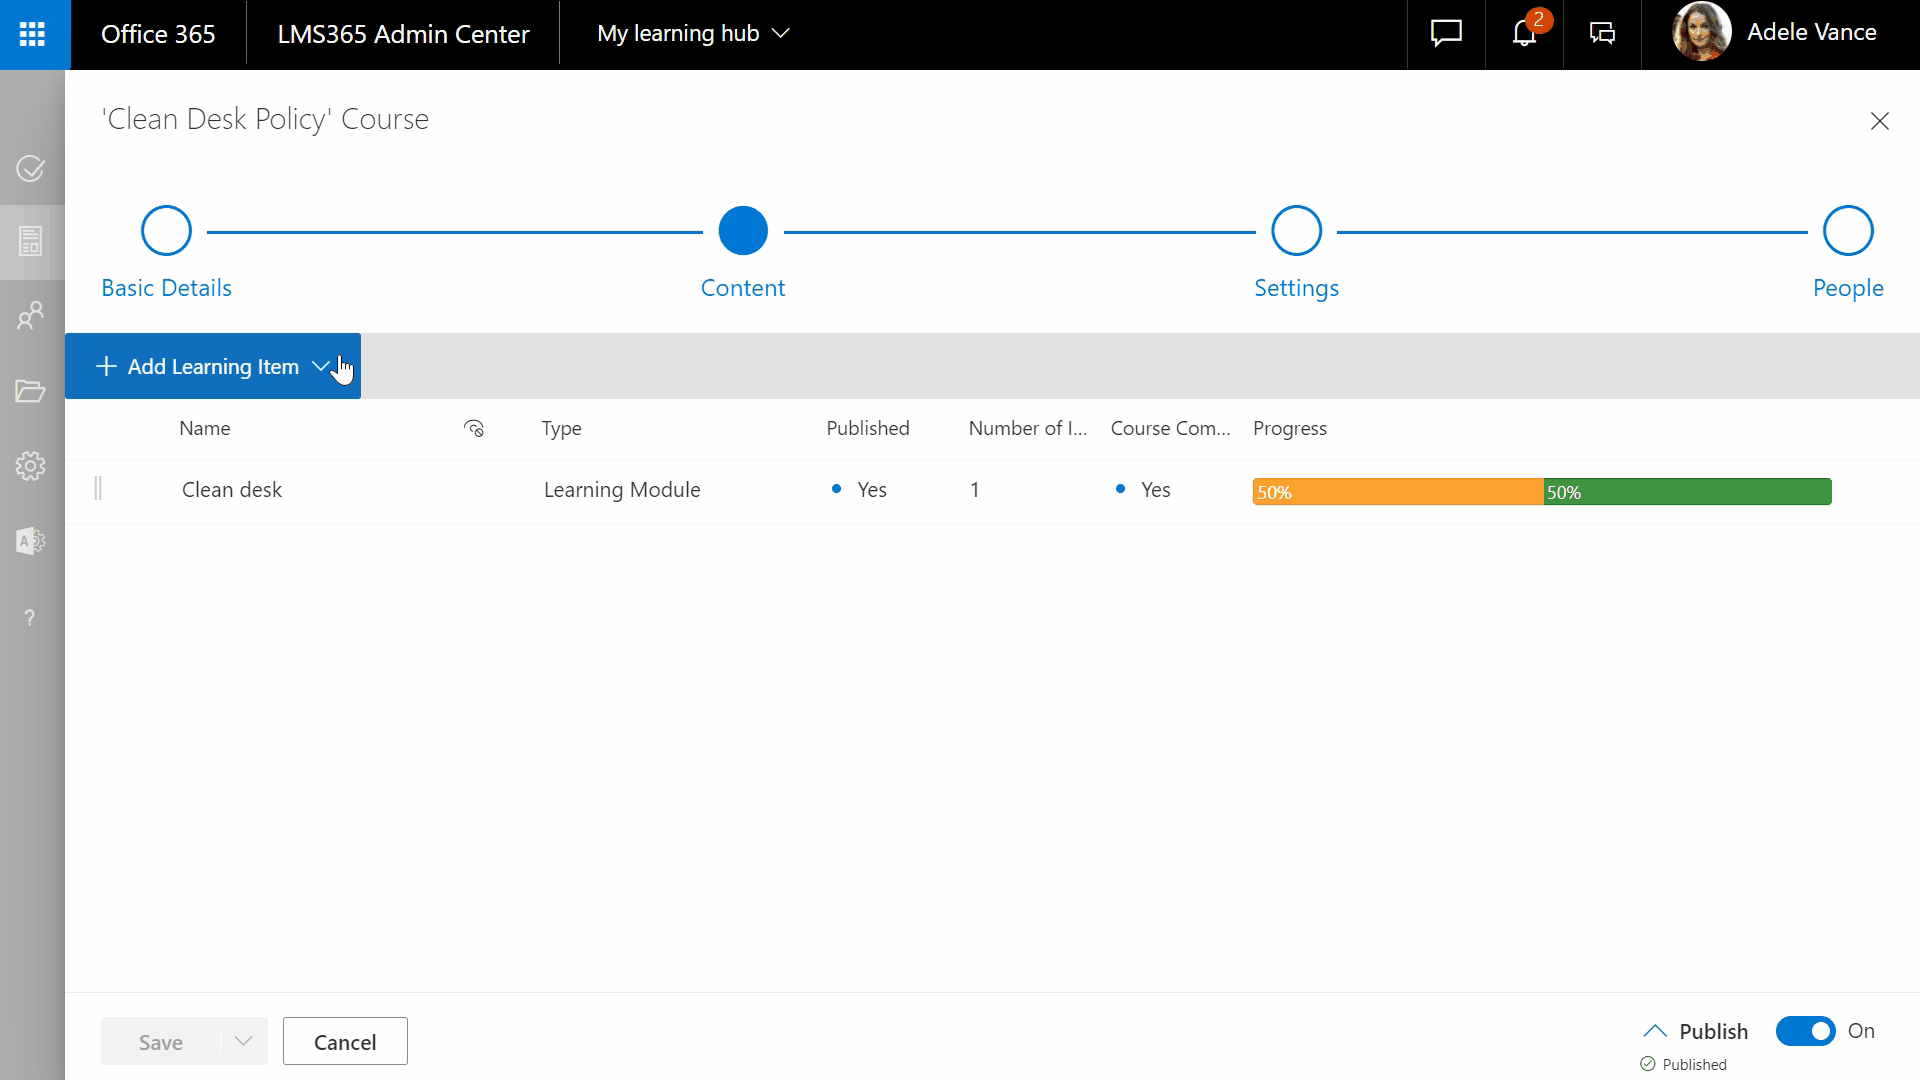Open the settings gear sidebar icon
1920x1080 pixels.
click(x=31, y=466)
